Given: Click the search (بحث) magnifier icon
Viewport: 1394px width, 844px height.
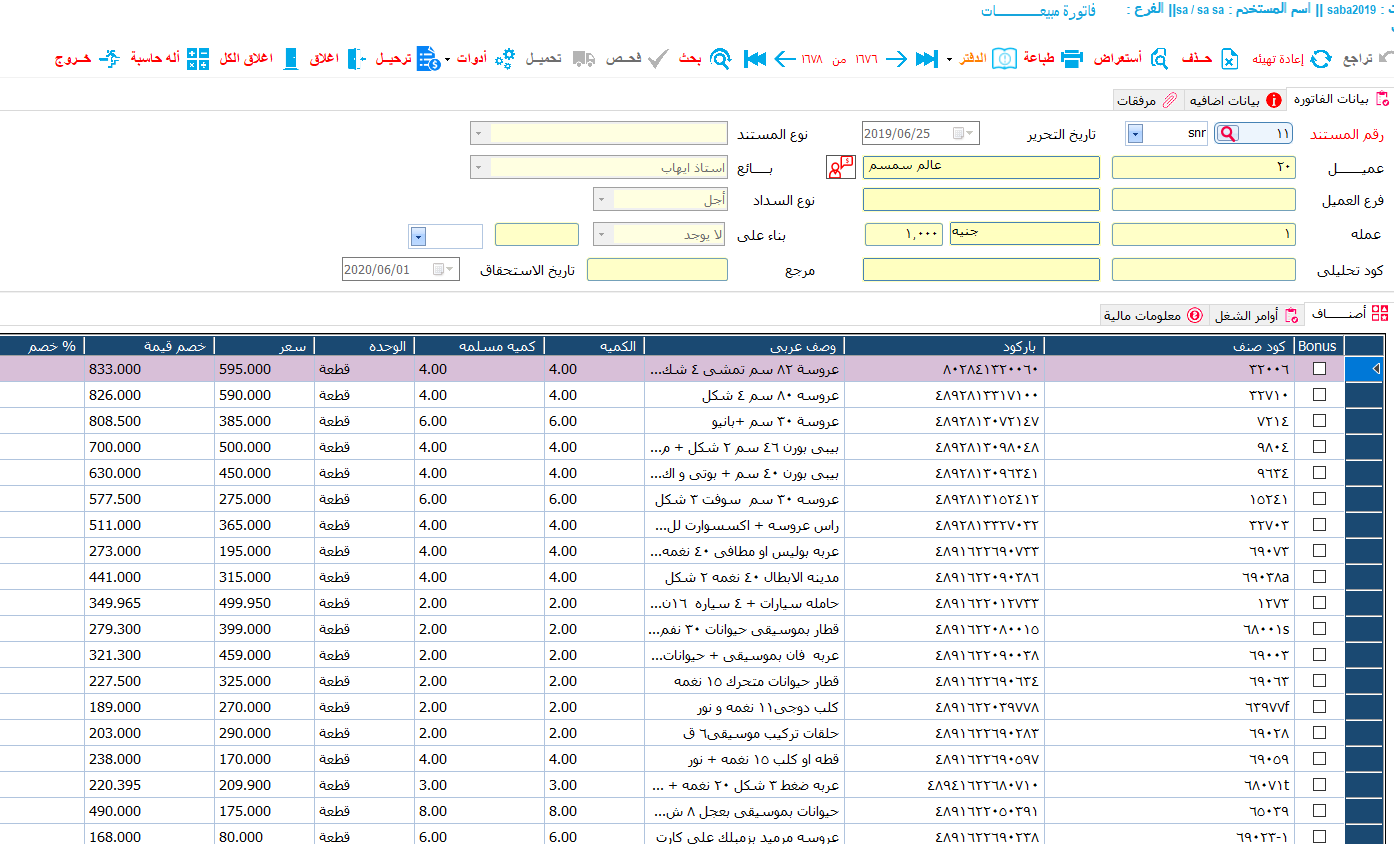Looking at the screenshot, I should tap(720, 58).
